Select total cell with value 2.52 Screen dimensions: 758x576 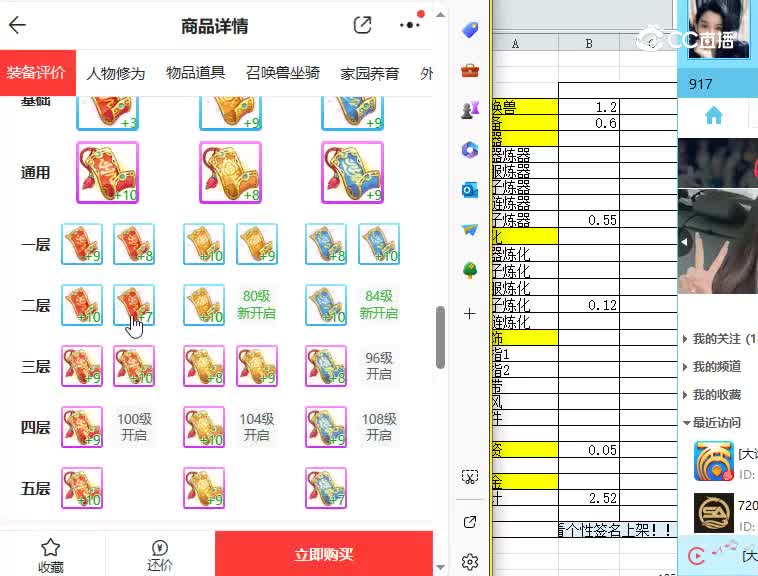589,498
